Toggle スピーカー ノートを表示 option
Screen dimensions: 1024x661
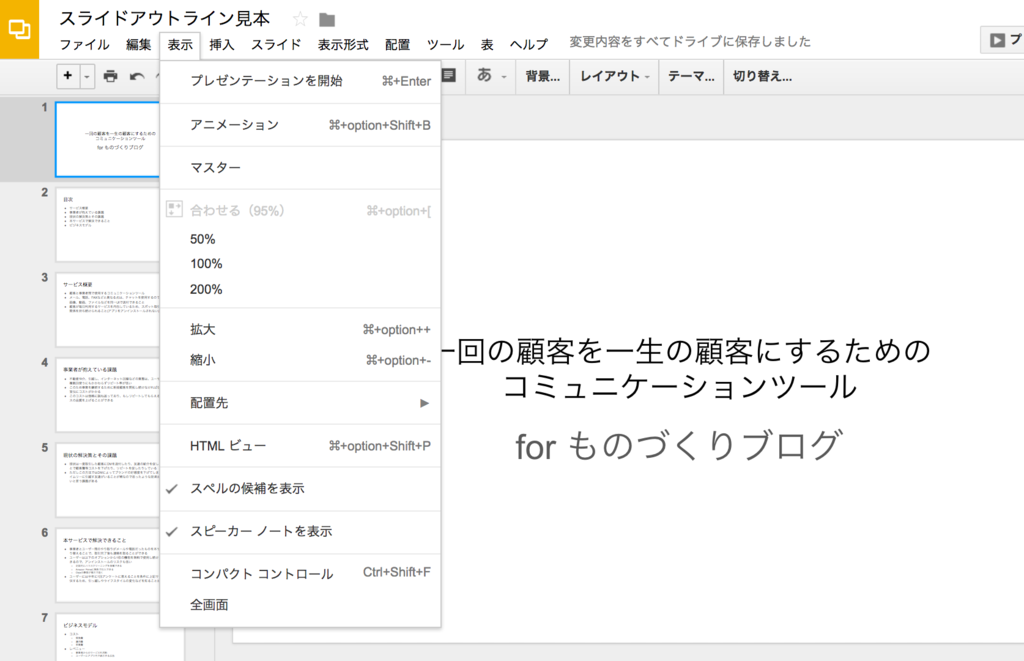click(x=300, y=532)
